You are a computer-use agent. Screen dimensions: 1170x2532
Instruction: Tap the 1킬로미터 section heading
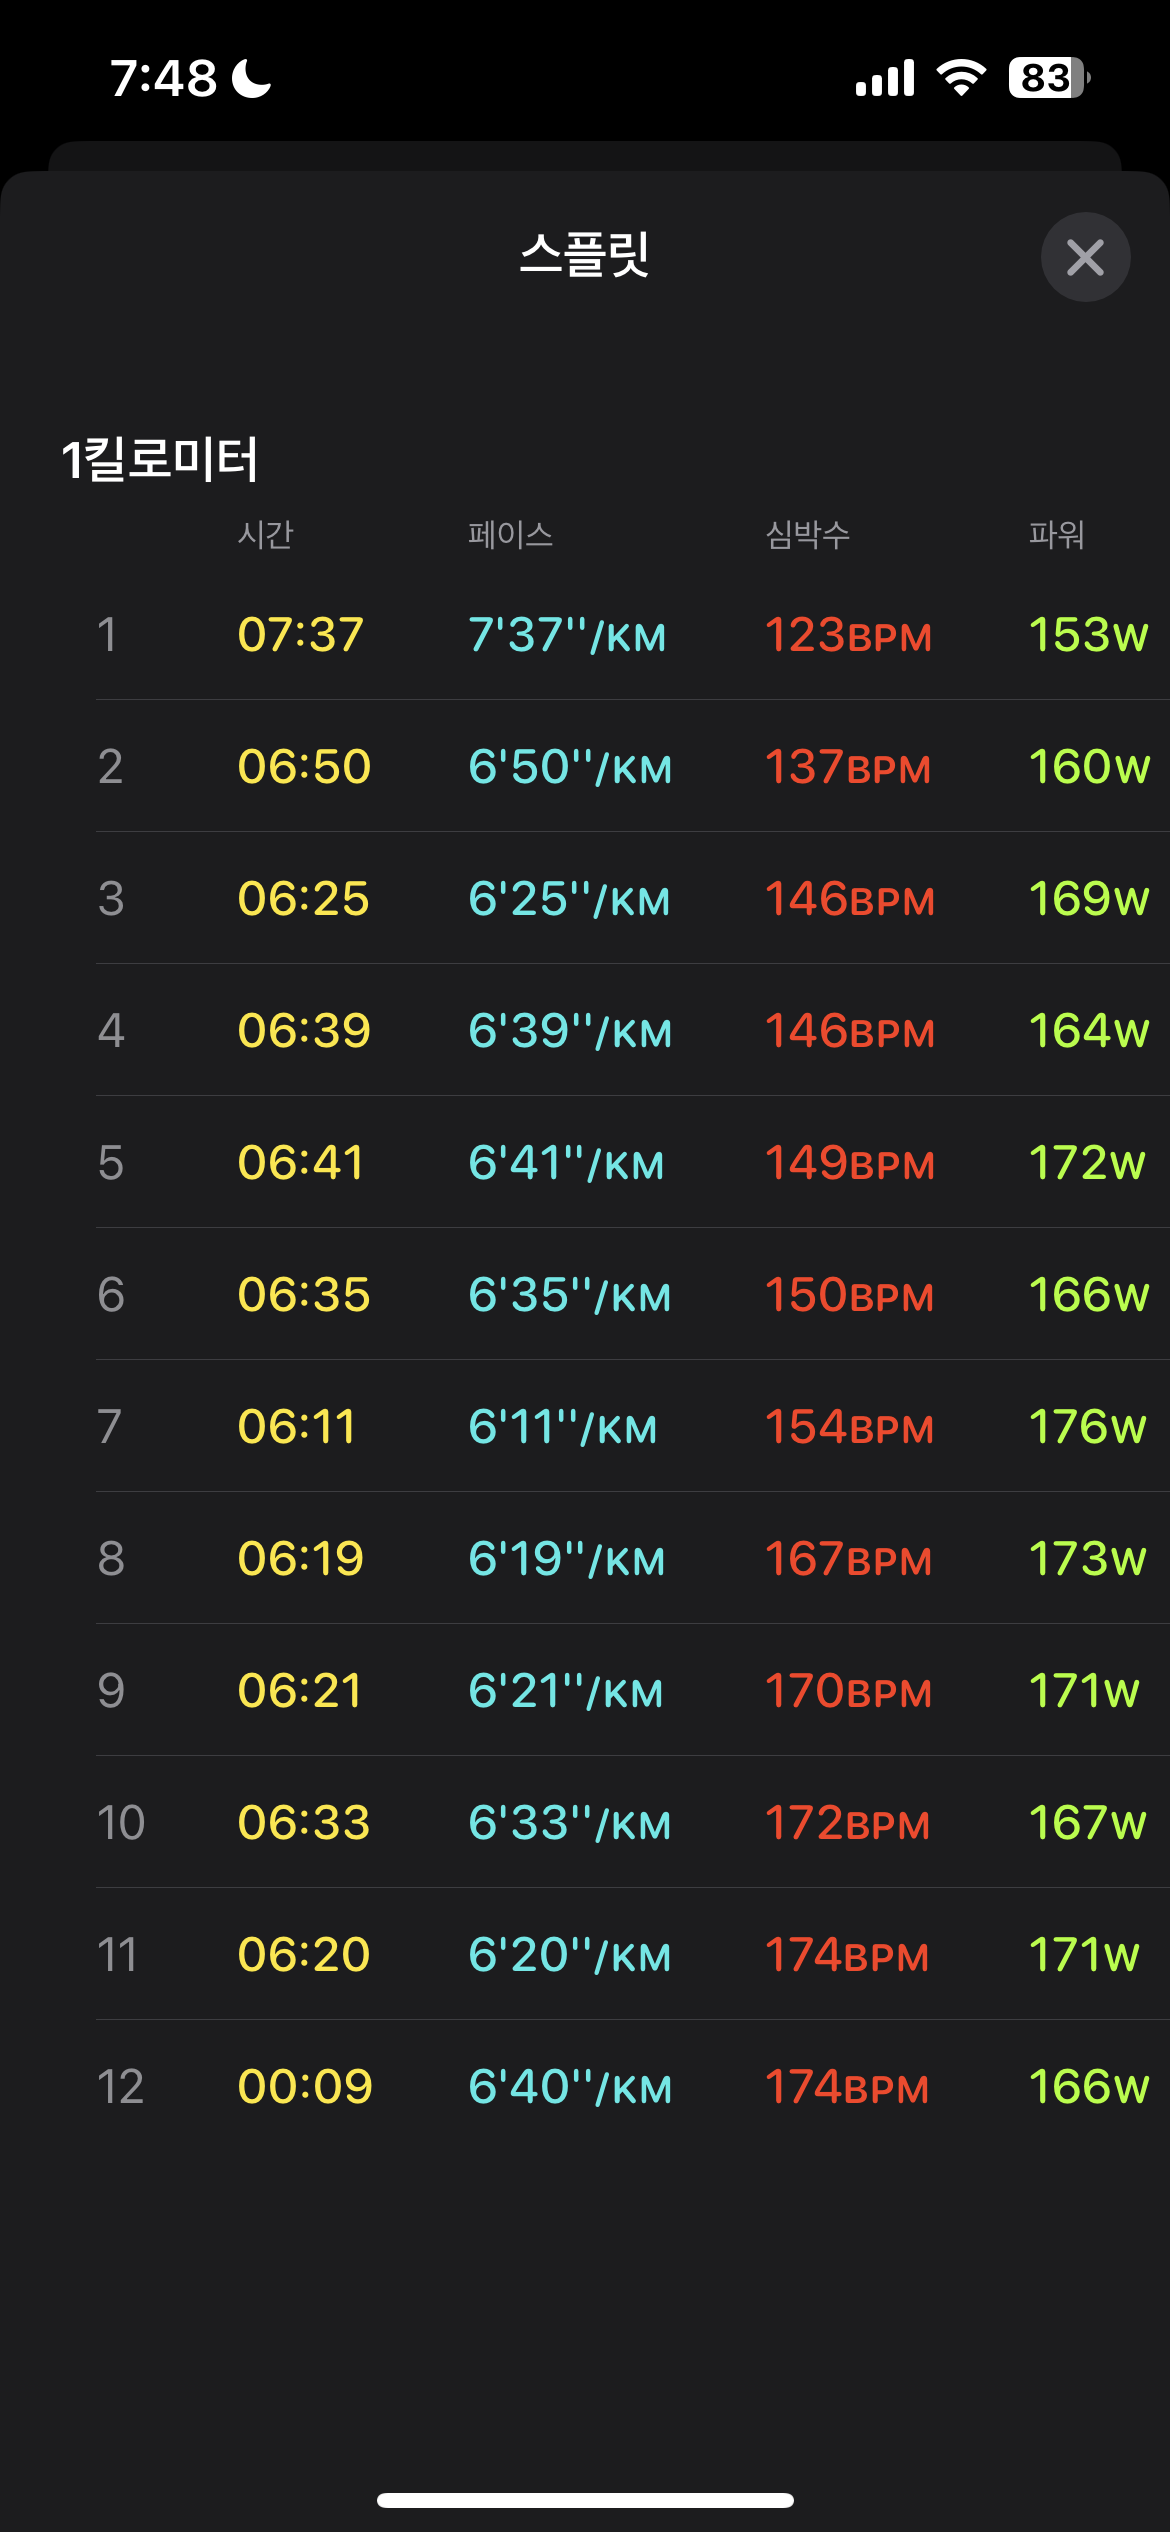pyautogui.click(x=160, y=460)
